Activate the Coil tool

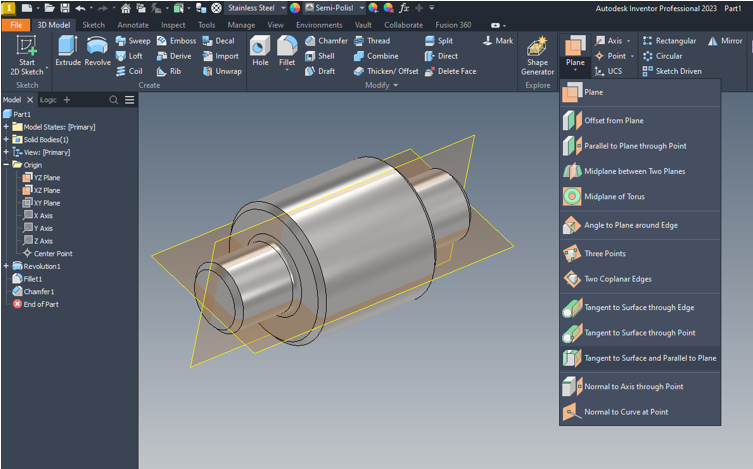click(129, 71)
